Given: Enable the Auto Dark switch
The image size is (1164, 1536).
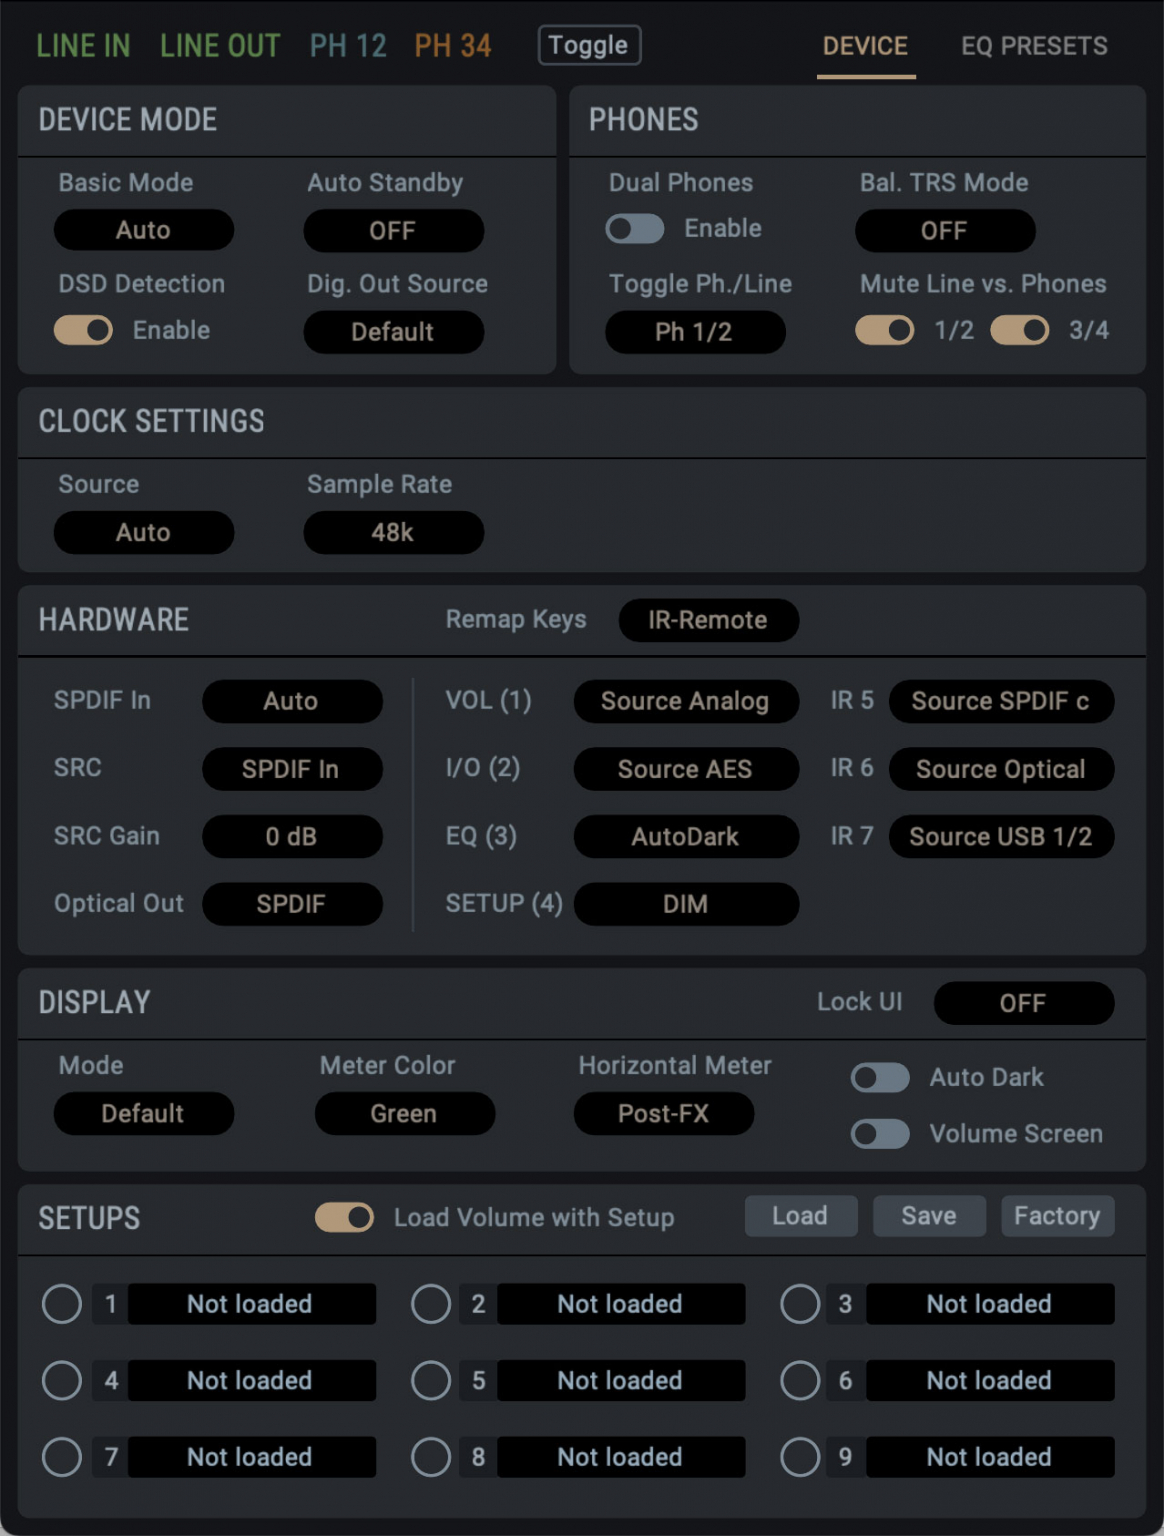Looking at the screenshot, I should click(x=880, y=1077).
